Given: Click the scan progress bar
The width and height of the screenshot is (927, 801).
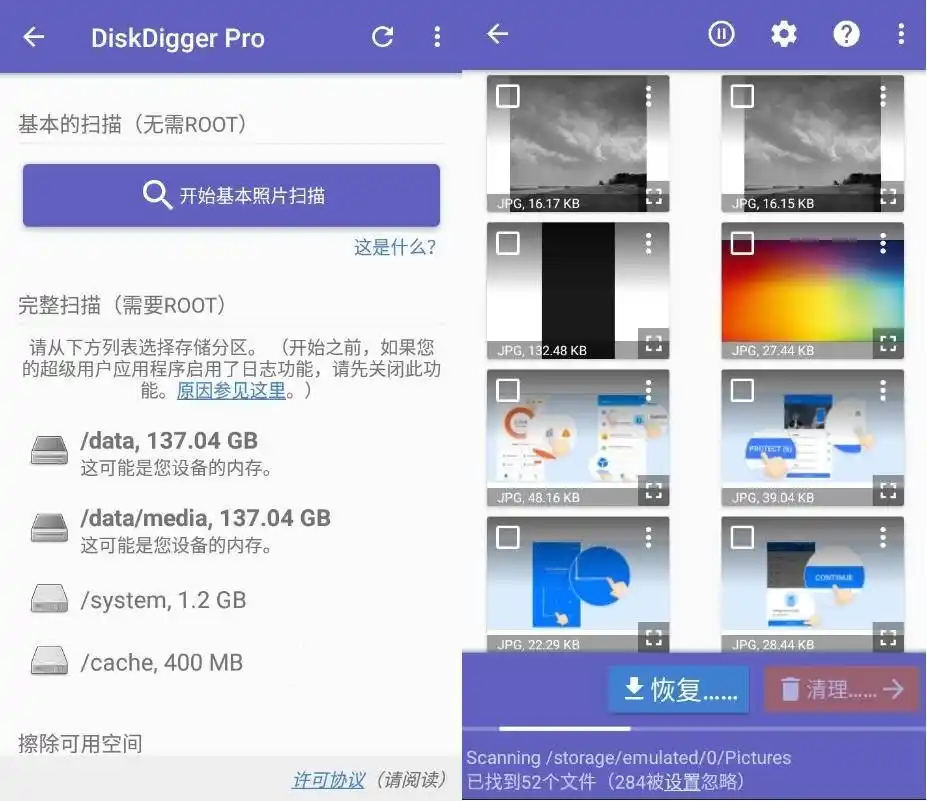Looking at the screenshot, I should coord(693,729).
